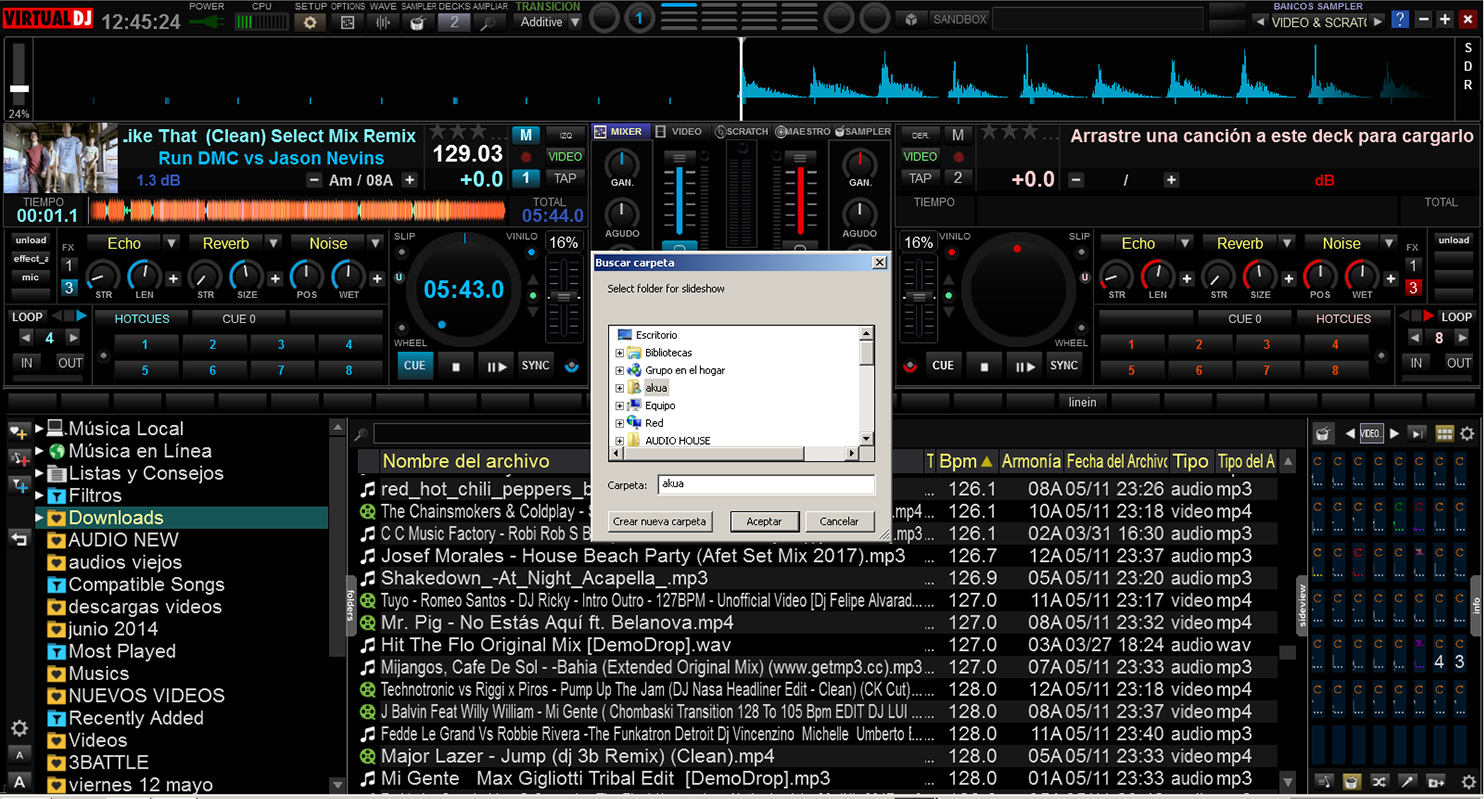The width and height of the screenshot is (1484, 799).
Task: Click the sideview microphone icon at bottom
Action: click(x=1409, y=781)
